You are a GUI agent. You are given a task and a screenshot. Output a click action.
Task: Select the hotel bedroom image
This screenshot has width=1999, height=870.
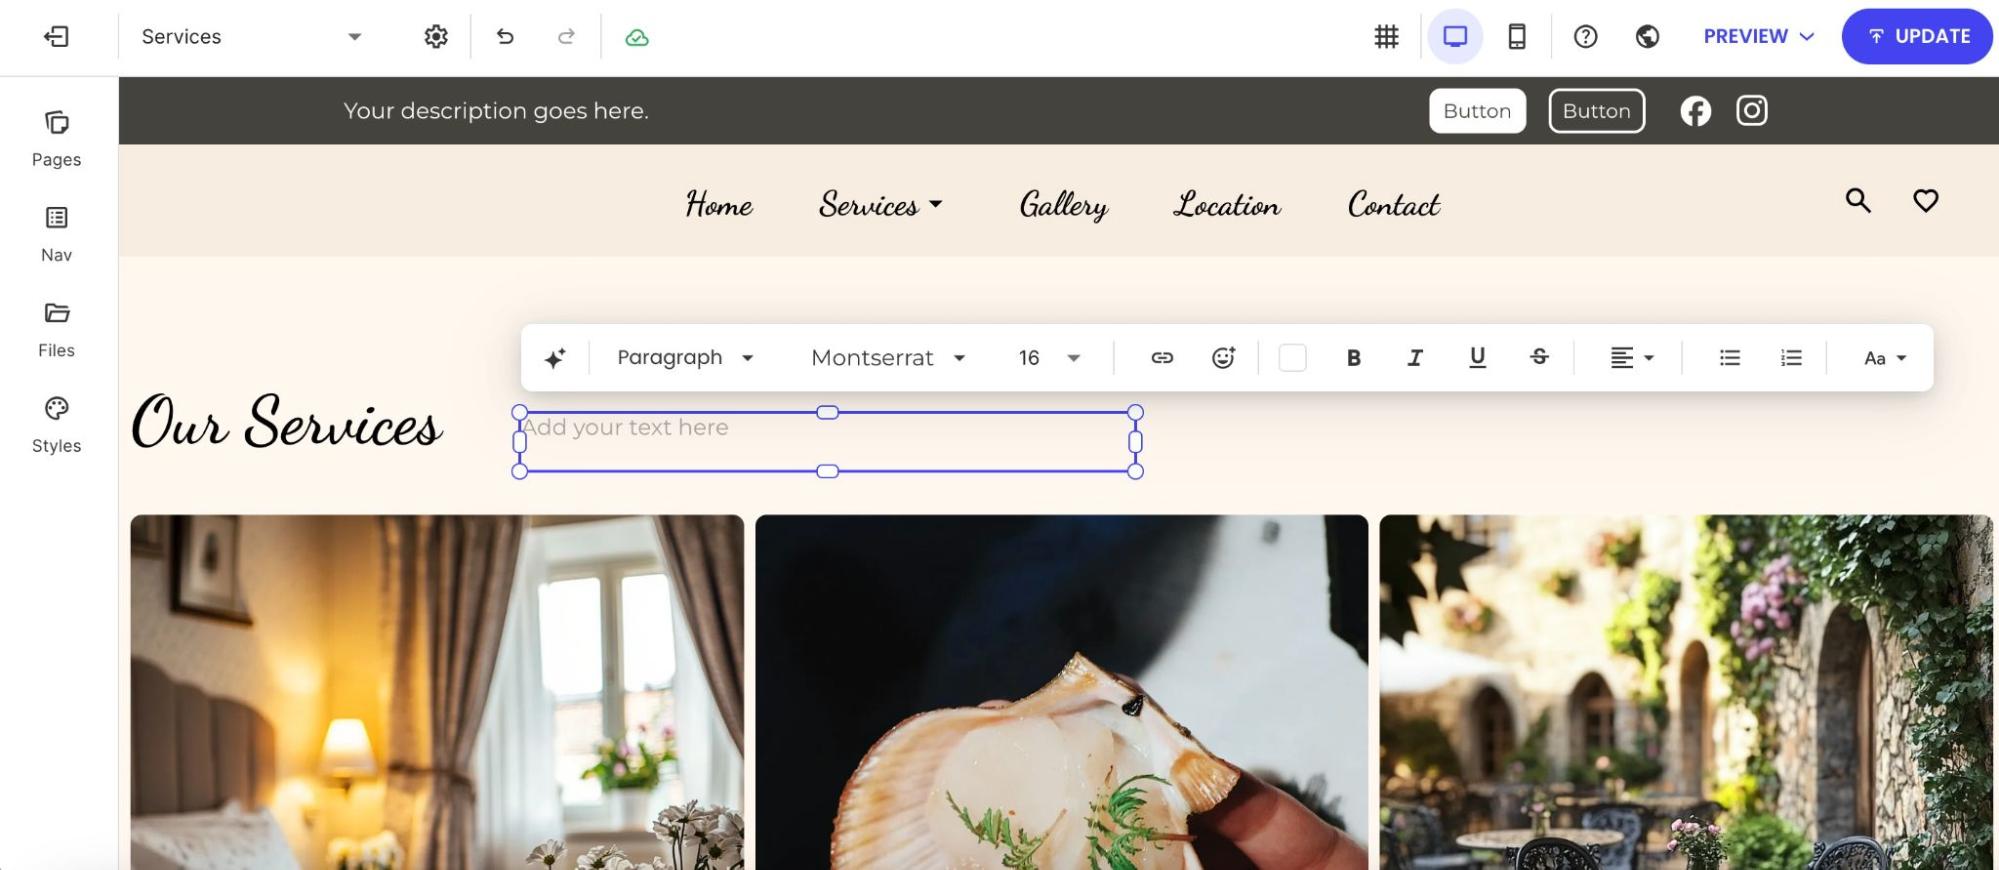click(437, 692)
